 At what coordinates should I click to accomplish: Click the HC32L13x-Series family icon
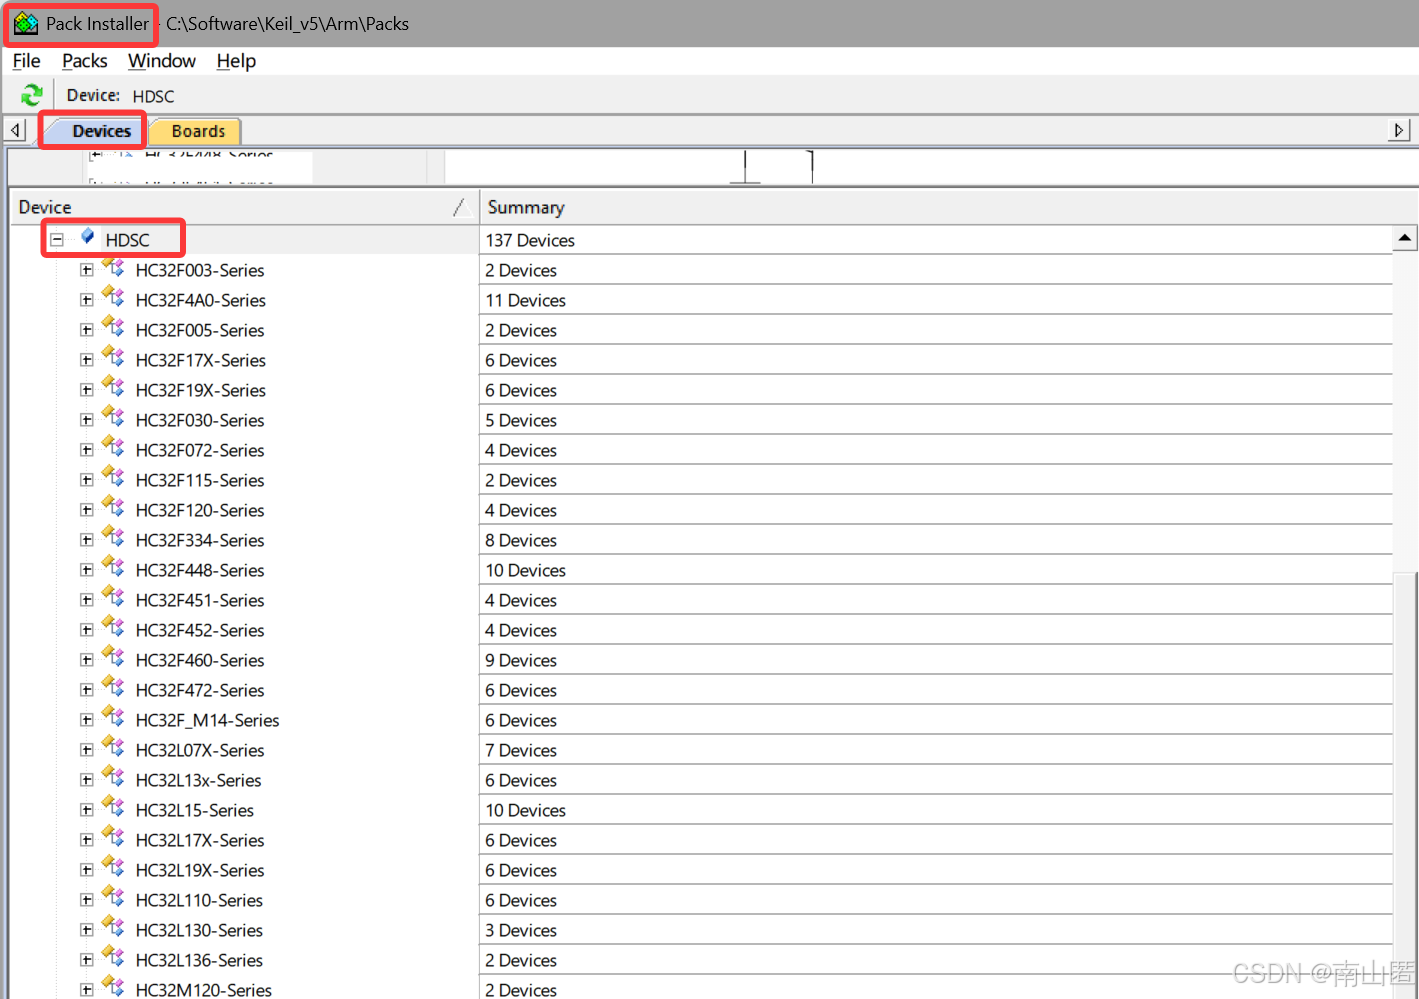(113, 778)
